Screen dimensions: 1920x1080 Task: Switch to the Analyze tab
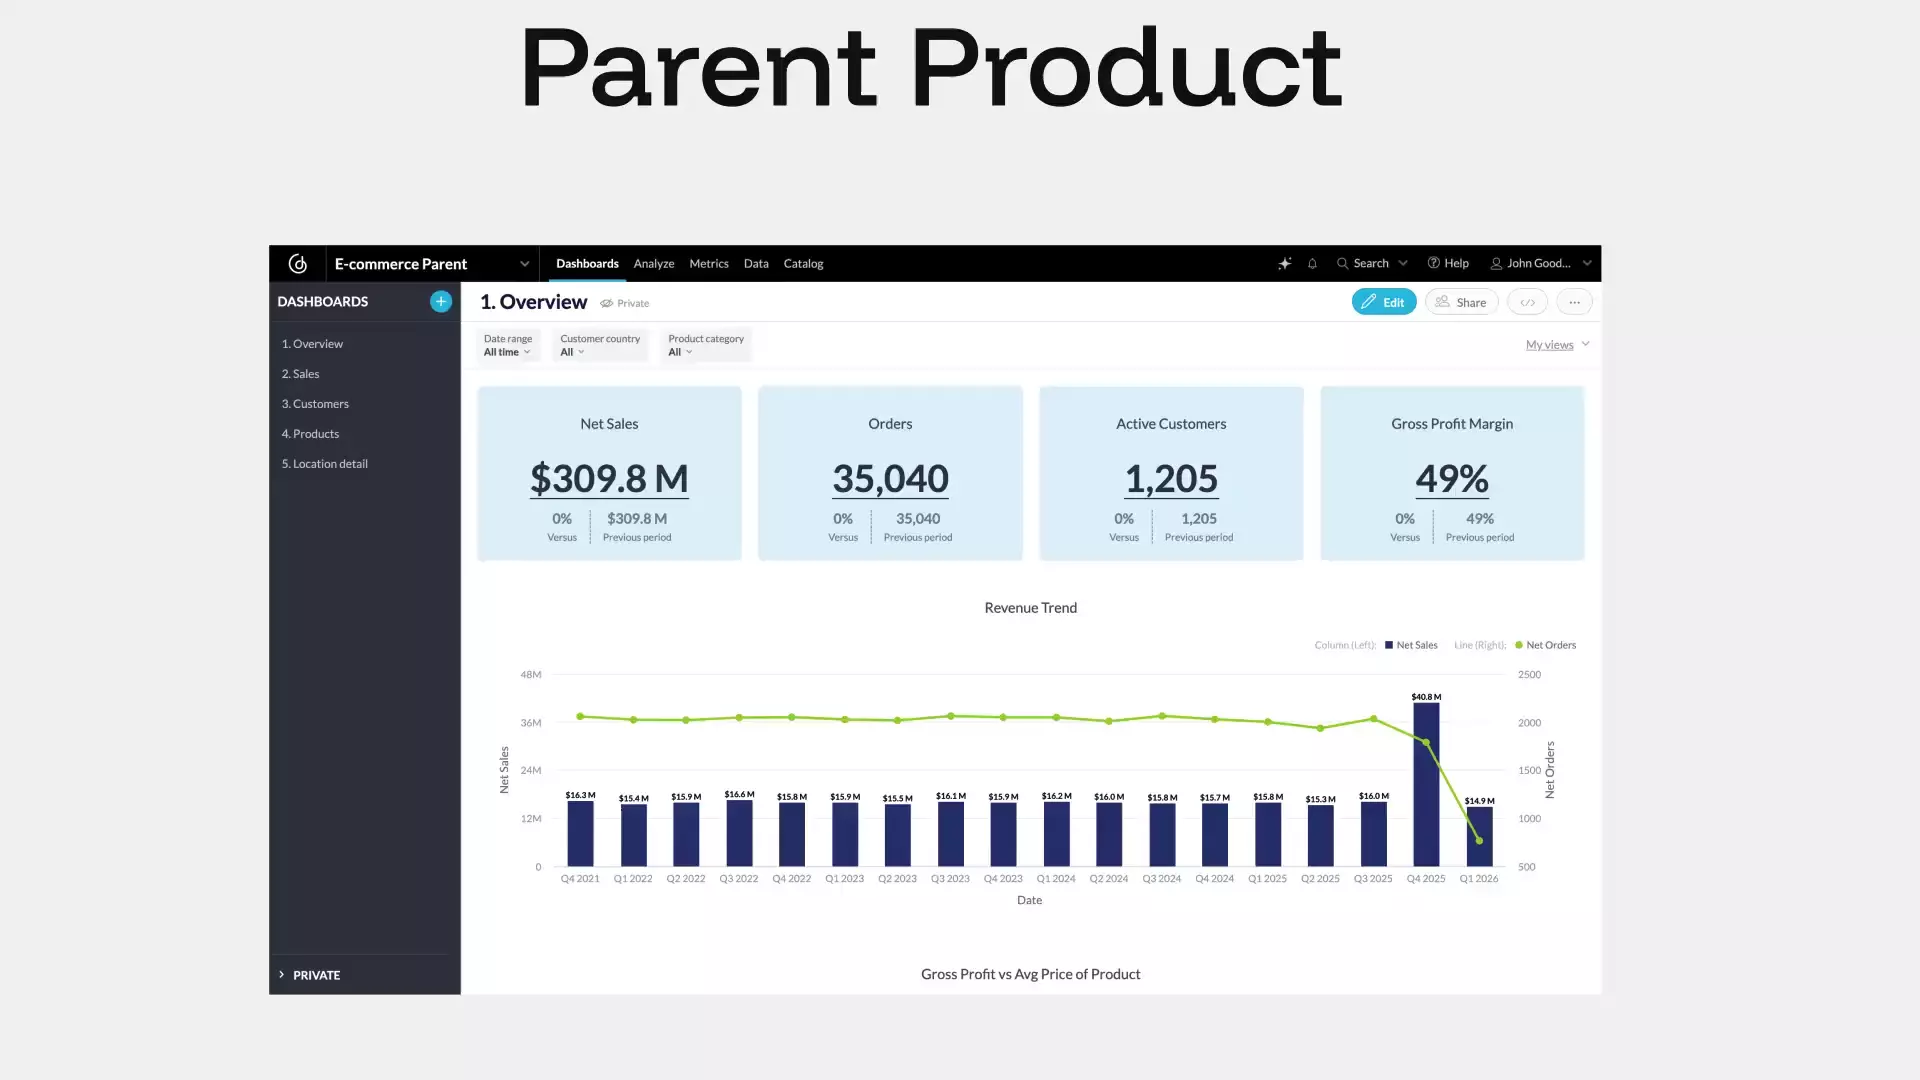pyautogui.click(x=654, y=264)
